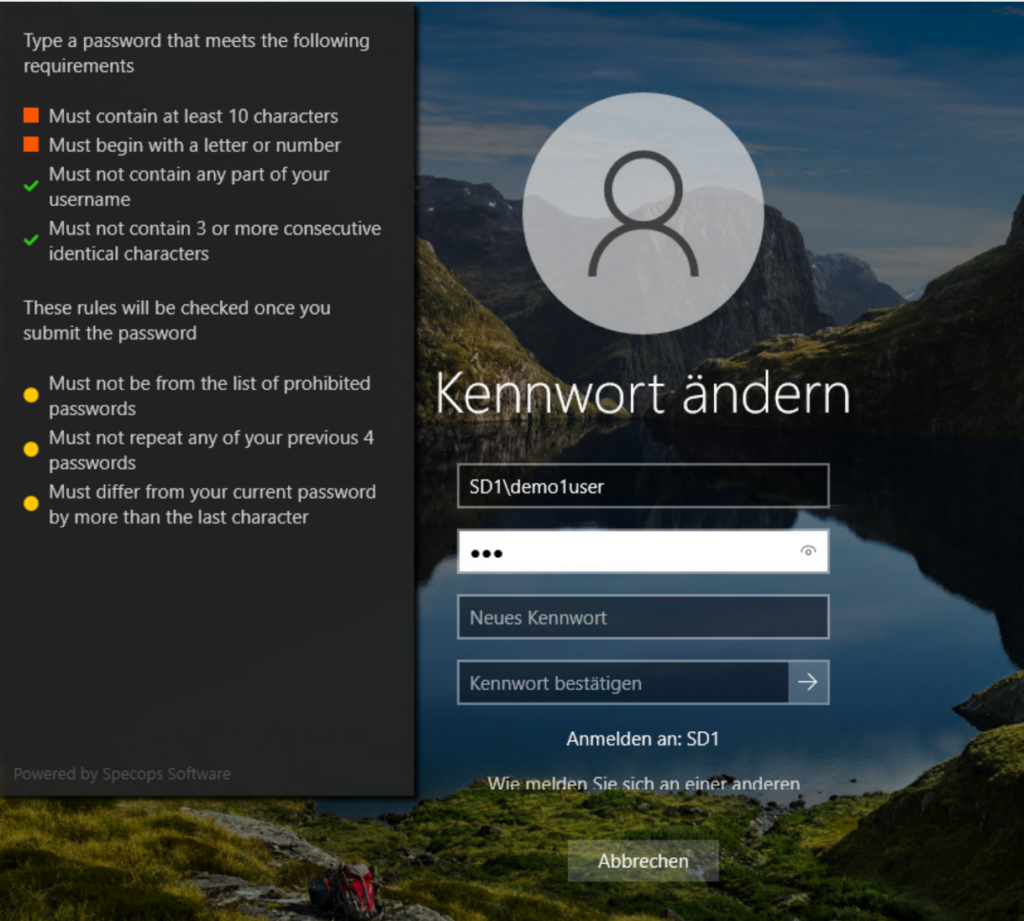The image size is (1024, 921).
Task: Click the user avatar icon
Action: [643, 213]
